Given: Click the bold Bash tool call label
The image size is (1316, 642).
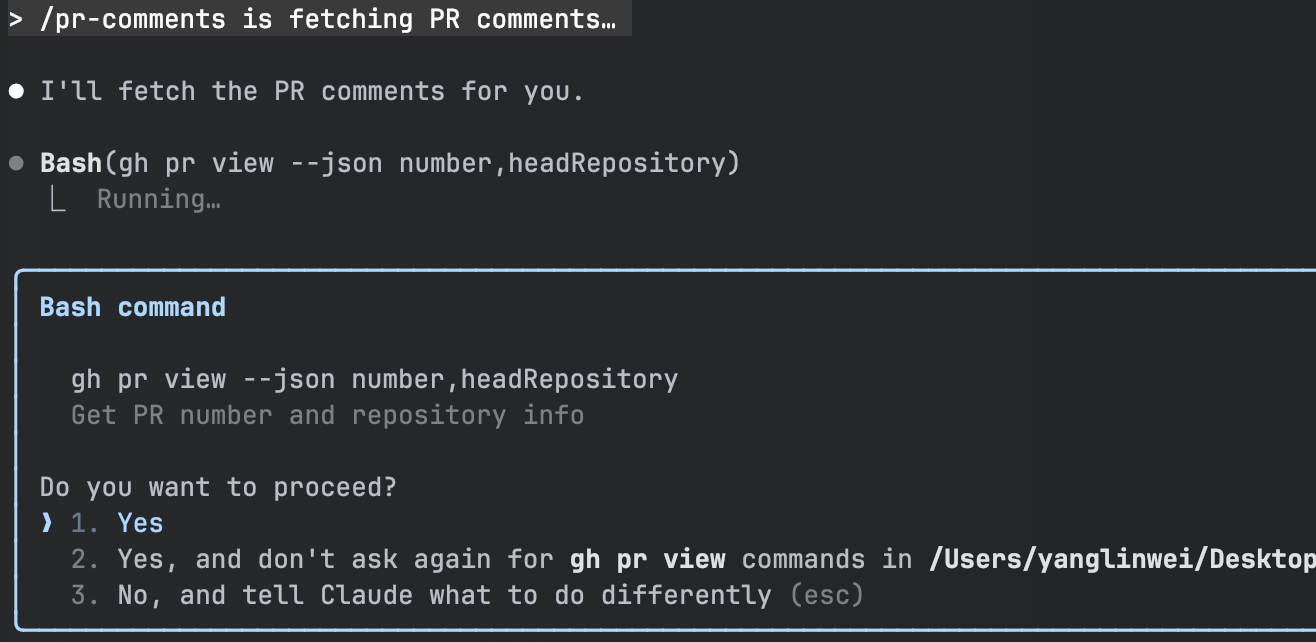Looking at the screenshot, I should point(71,163).
